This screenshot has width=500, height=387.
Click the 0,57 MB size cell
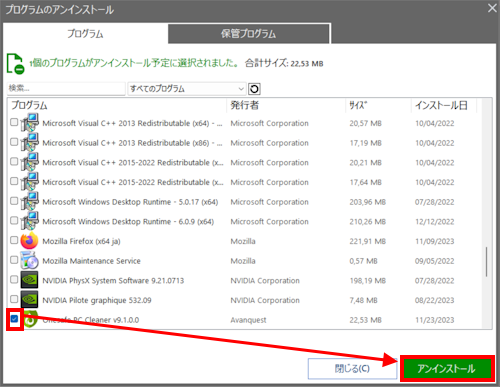click(363, 261)
